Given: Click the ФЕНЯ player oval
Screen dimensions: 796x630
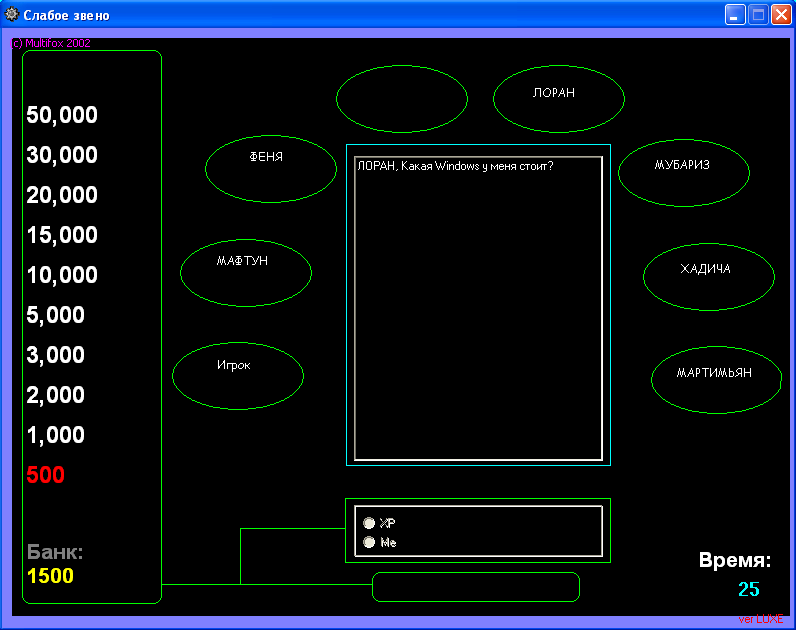Looking at the screenshot, I should coord(271,169).
